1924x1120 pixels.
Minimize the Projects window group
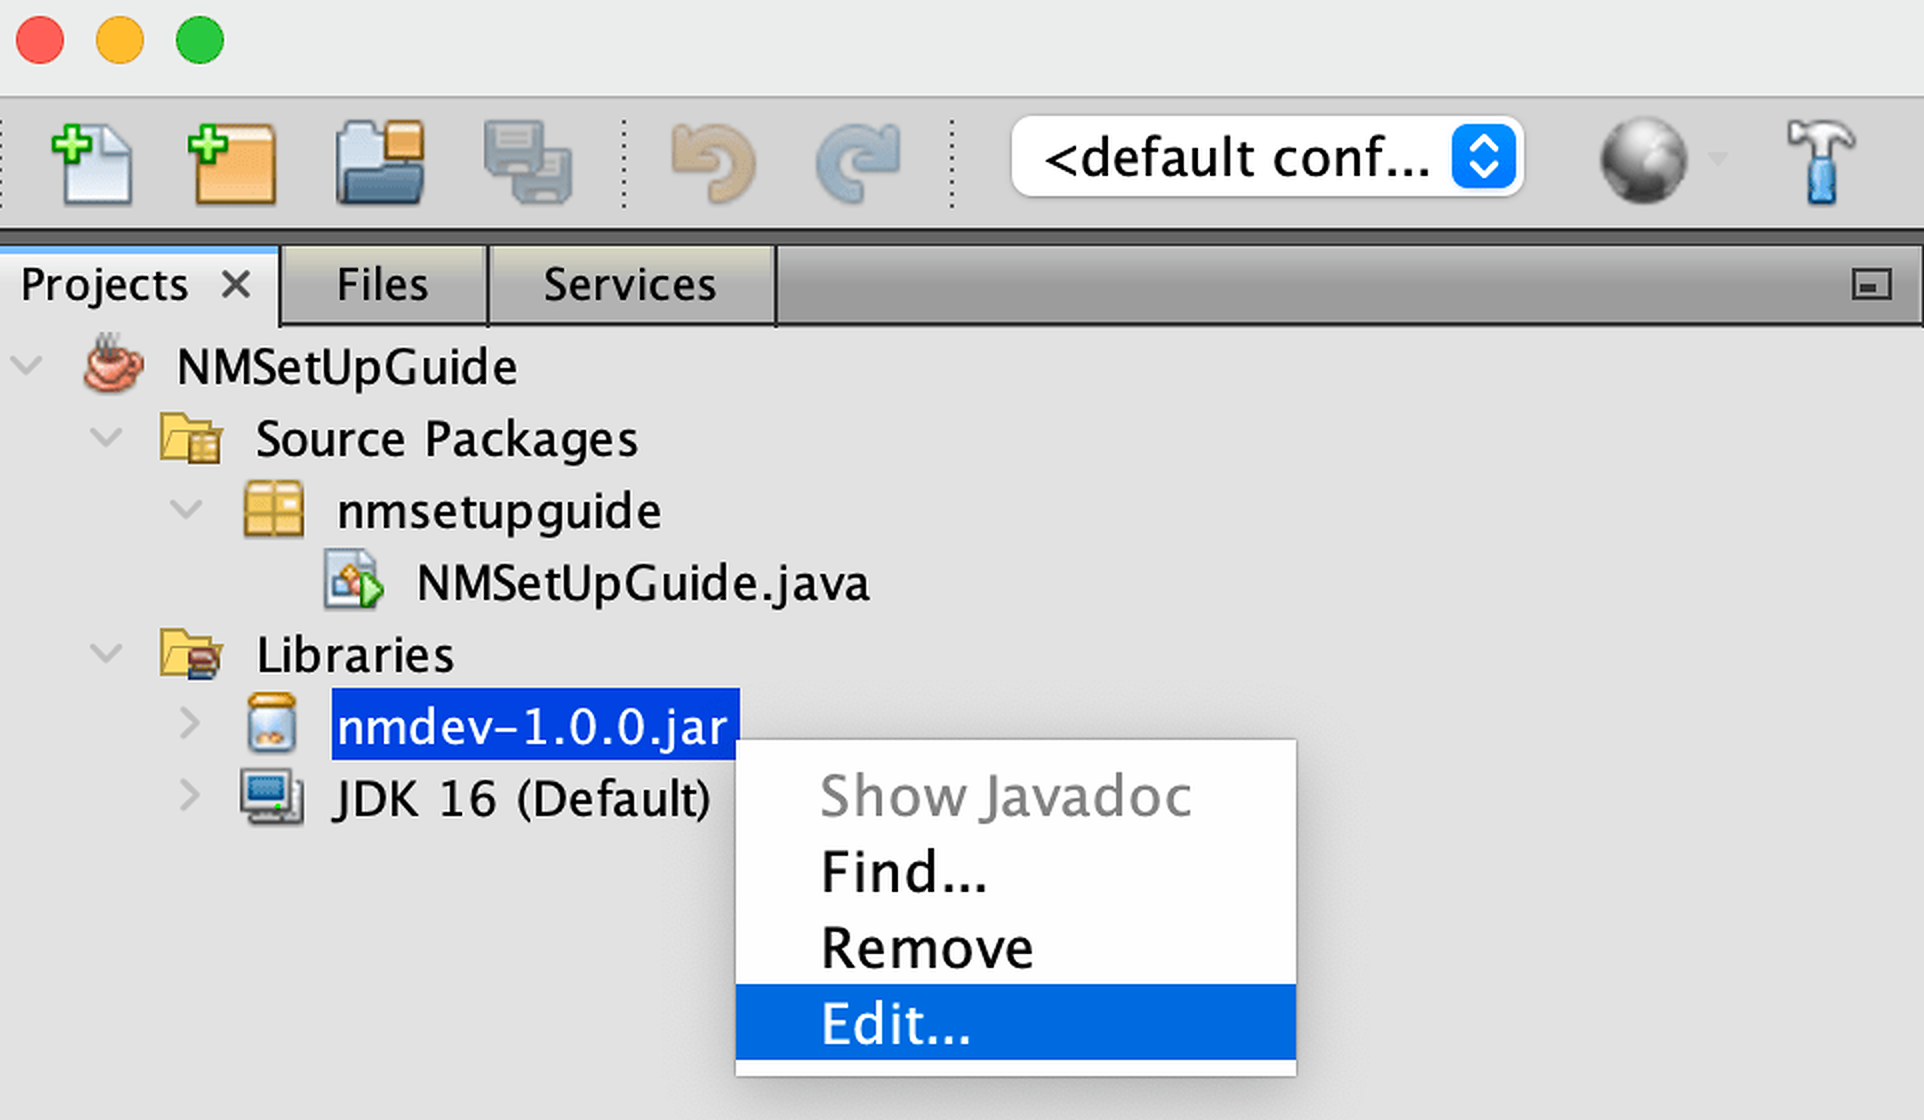(1870, 285)
